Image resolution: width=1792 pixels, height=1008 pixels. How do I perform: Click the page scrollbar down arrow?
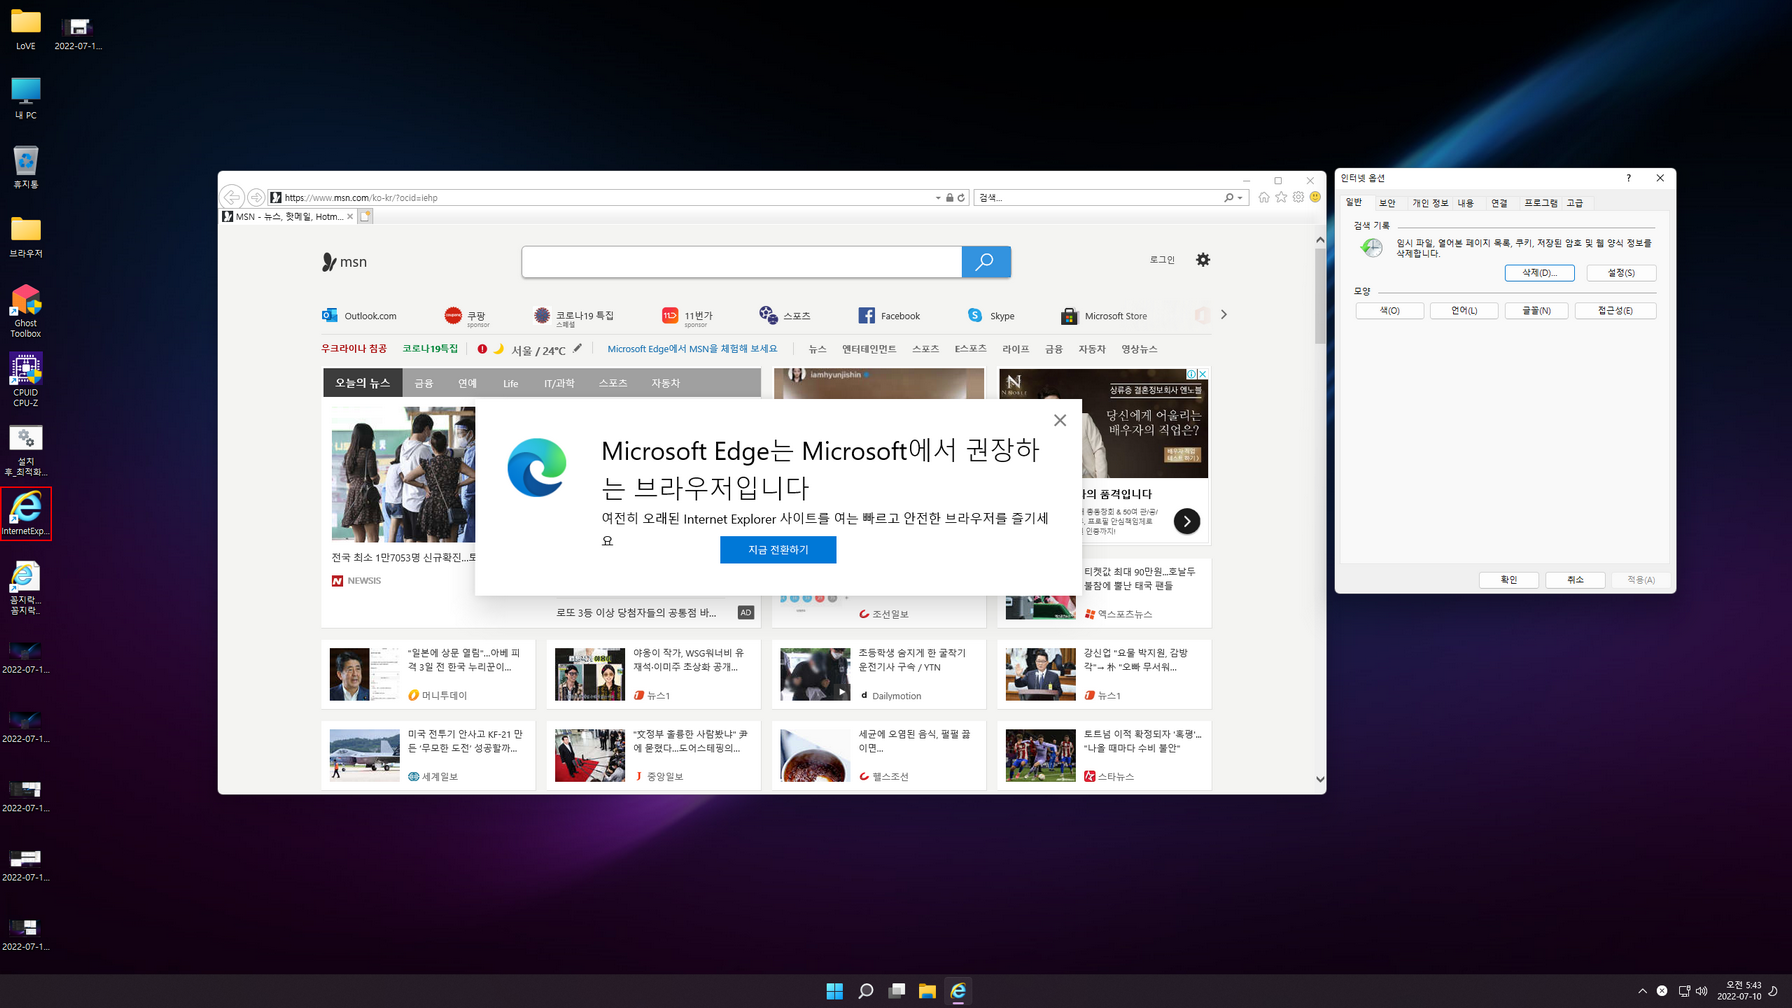coord(1320,779)
